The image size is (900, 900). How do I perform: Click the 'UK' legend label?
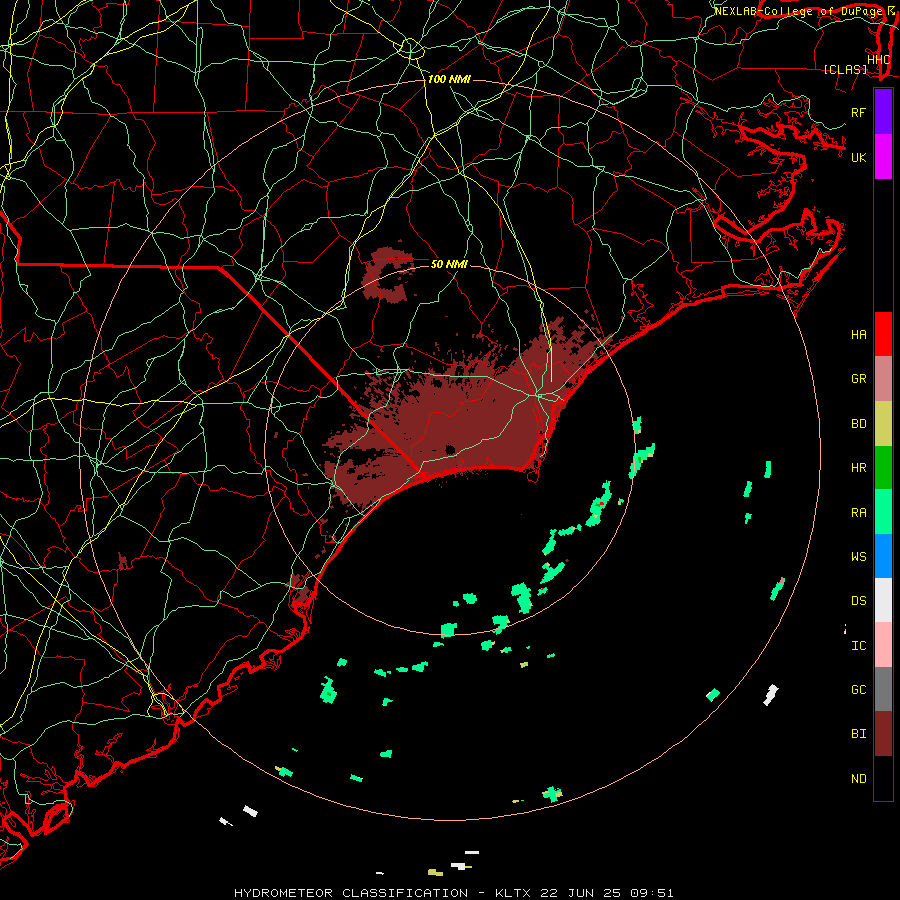click(858, 157)
